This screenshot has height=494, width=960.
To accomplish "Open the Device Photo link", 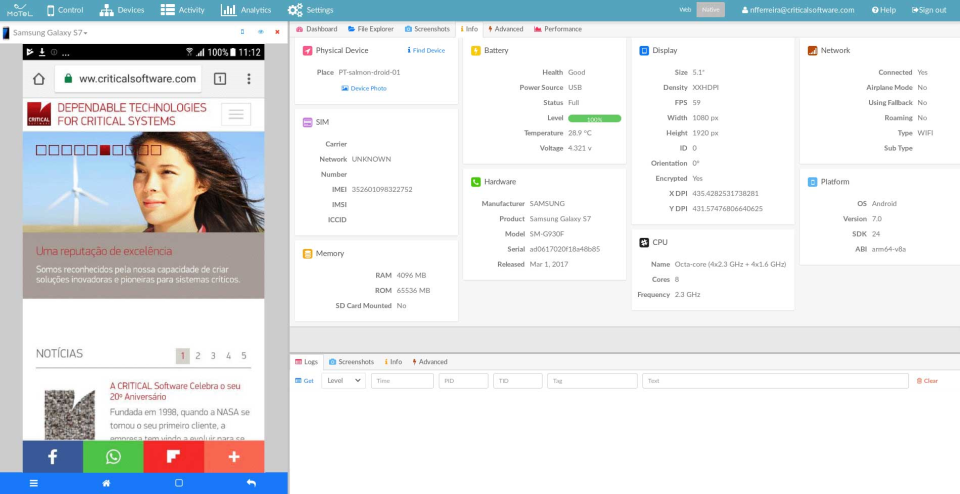I will [x=364, y=88].
